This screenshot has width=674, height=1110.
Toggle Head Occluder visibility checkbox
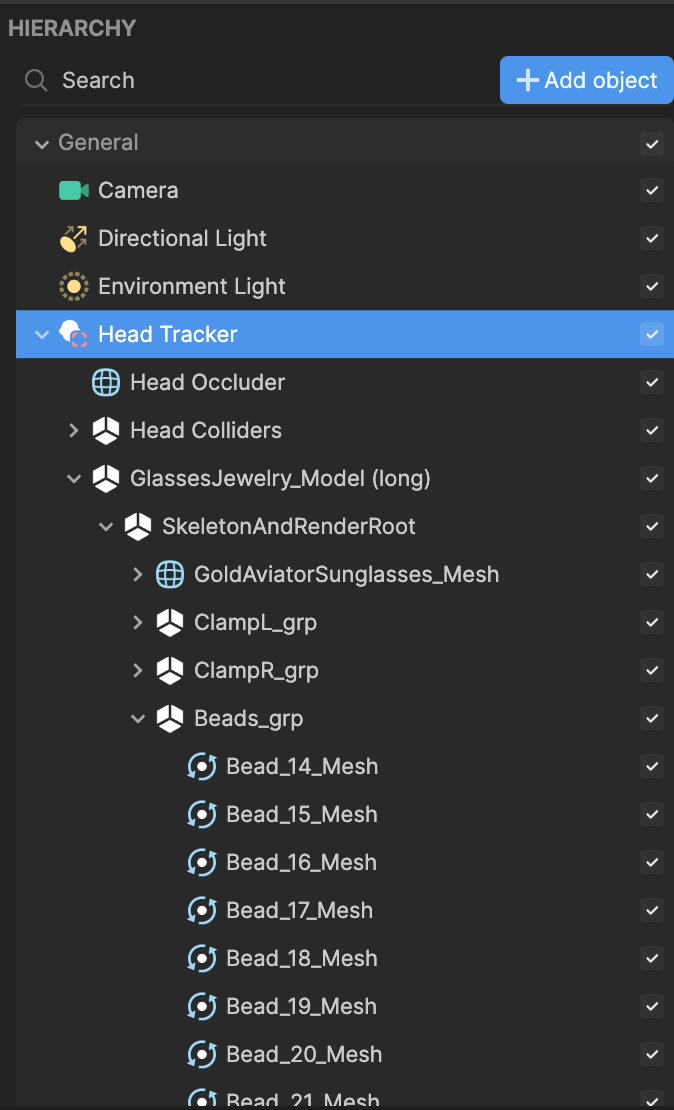652,382
